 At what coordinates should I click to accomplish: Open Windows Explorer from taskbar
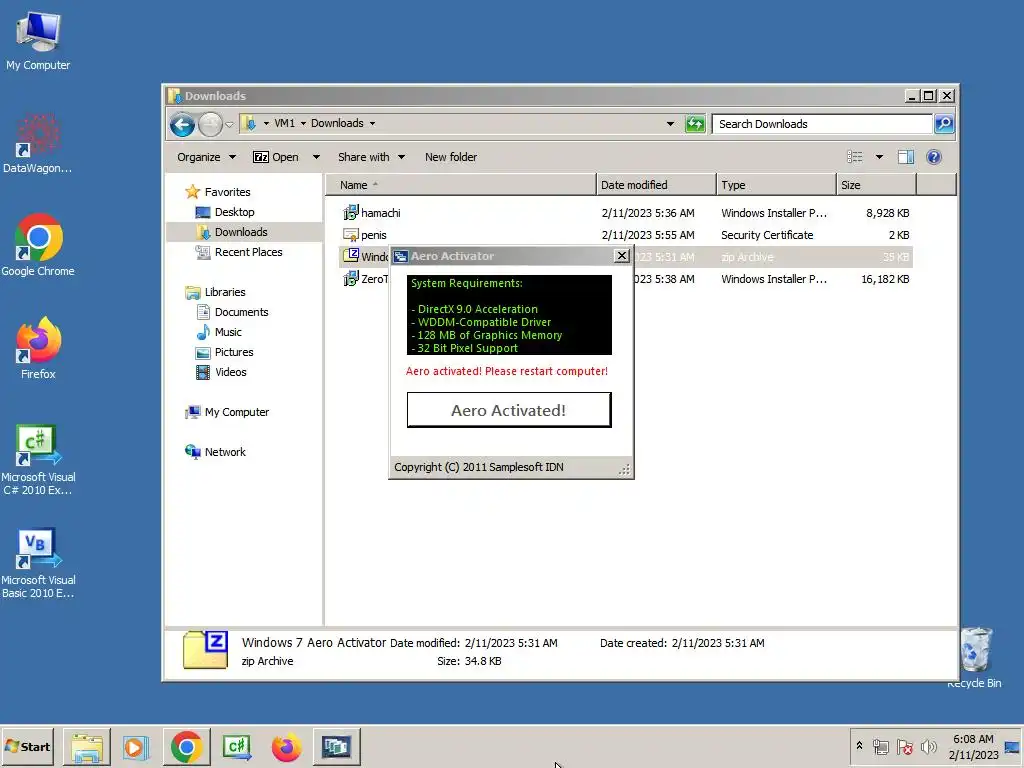pyautogui.click(x=87, y=746)
